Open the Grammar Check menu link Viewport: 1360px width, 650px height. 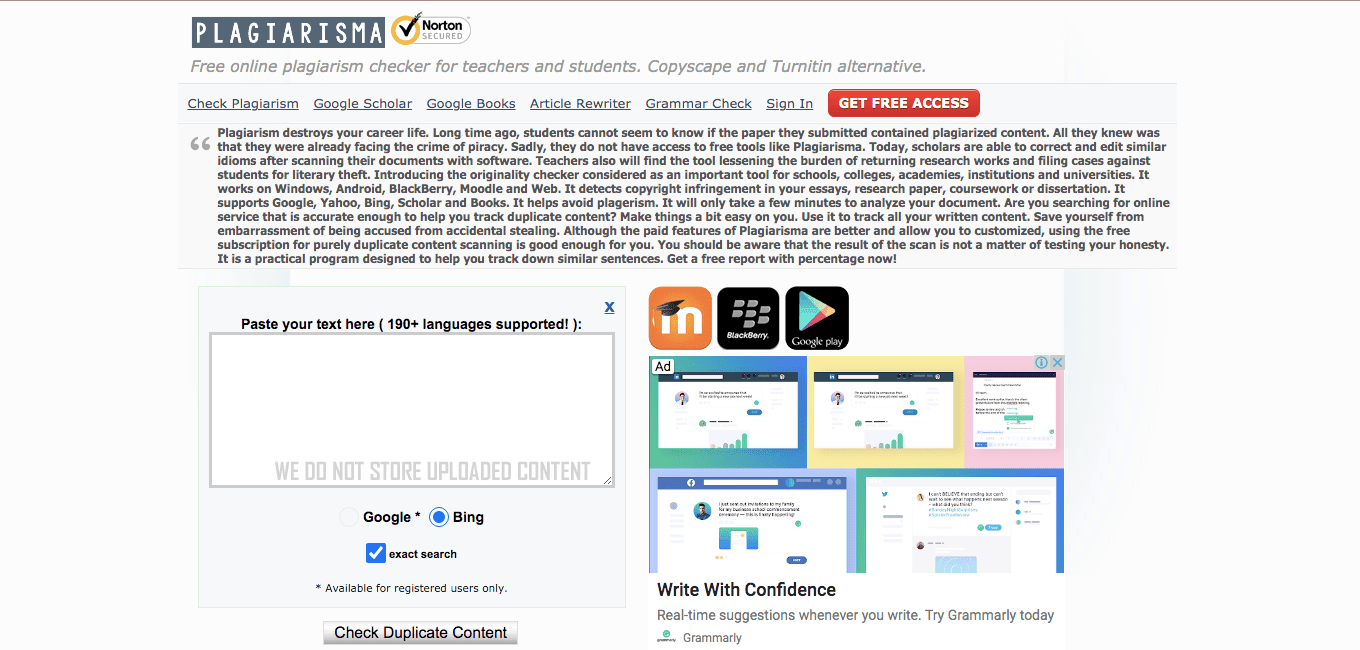pyautogui.click(x=699, y=103)
